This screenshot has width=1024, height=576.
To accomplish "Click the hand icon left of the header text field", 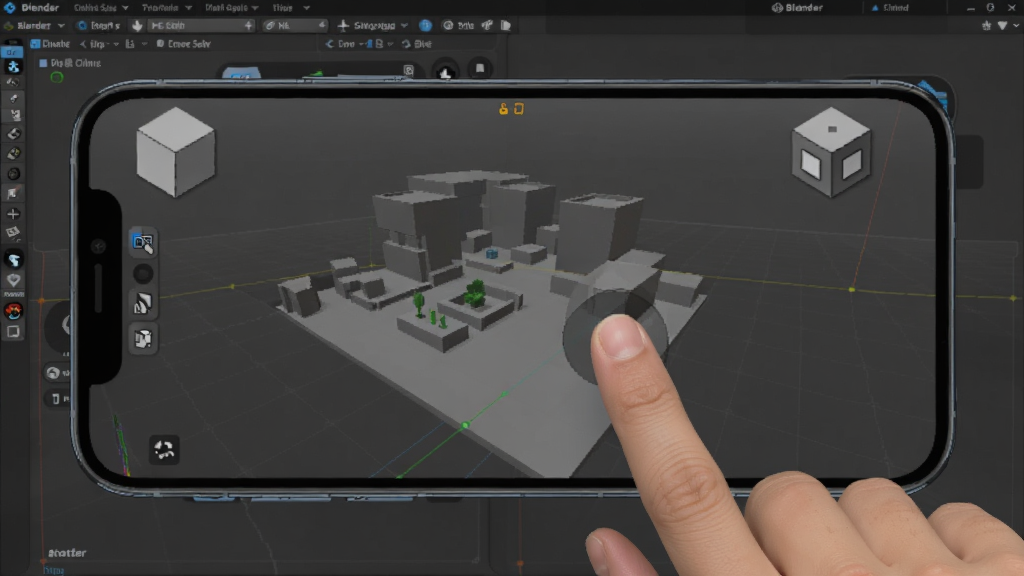I will [137, 25].
